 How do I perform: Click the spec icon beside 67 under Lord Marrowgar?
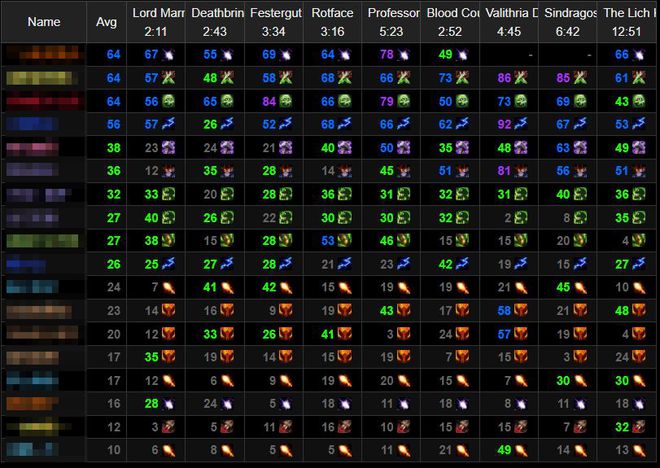168,55
